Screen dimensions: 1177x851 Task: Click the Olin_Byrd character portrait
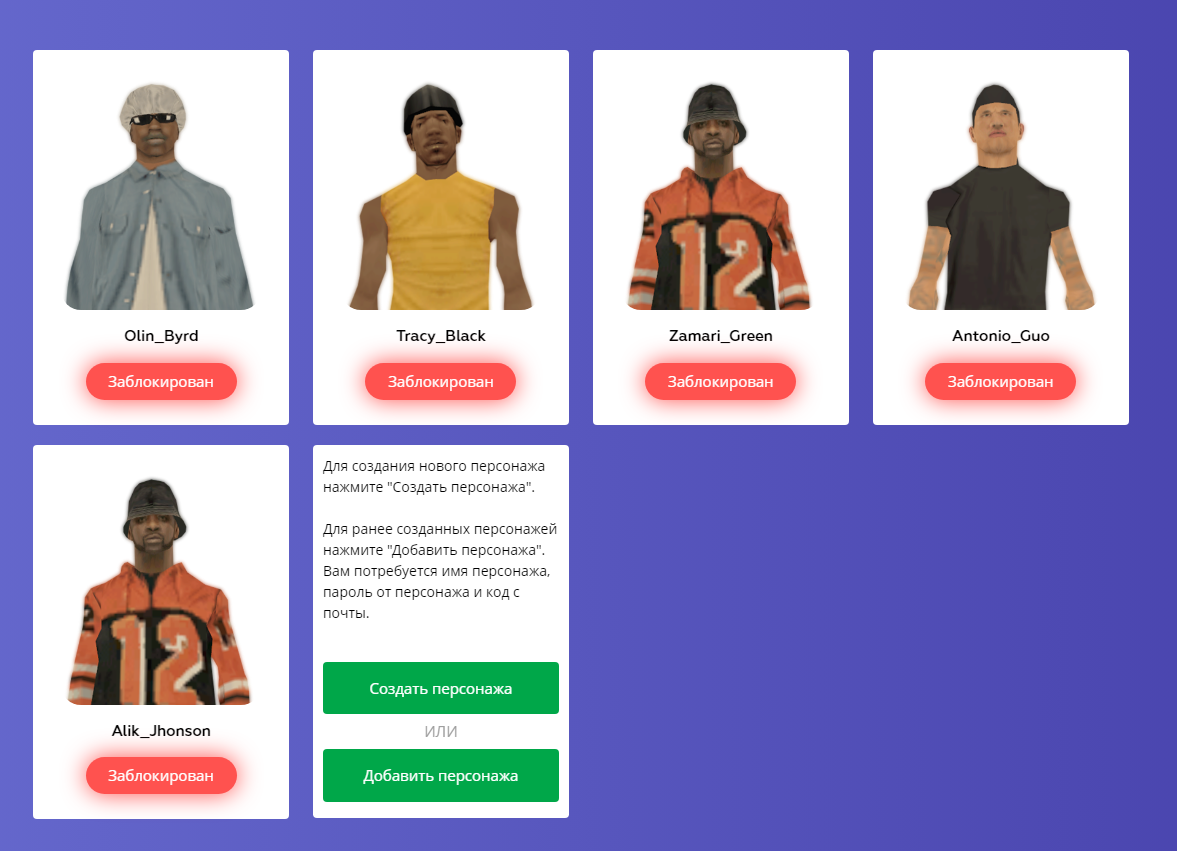(160, 196)
